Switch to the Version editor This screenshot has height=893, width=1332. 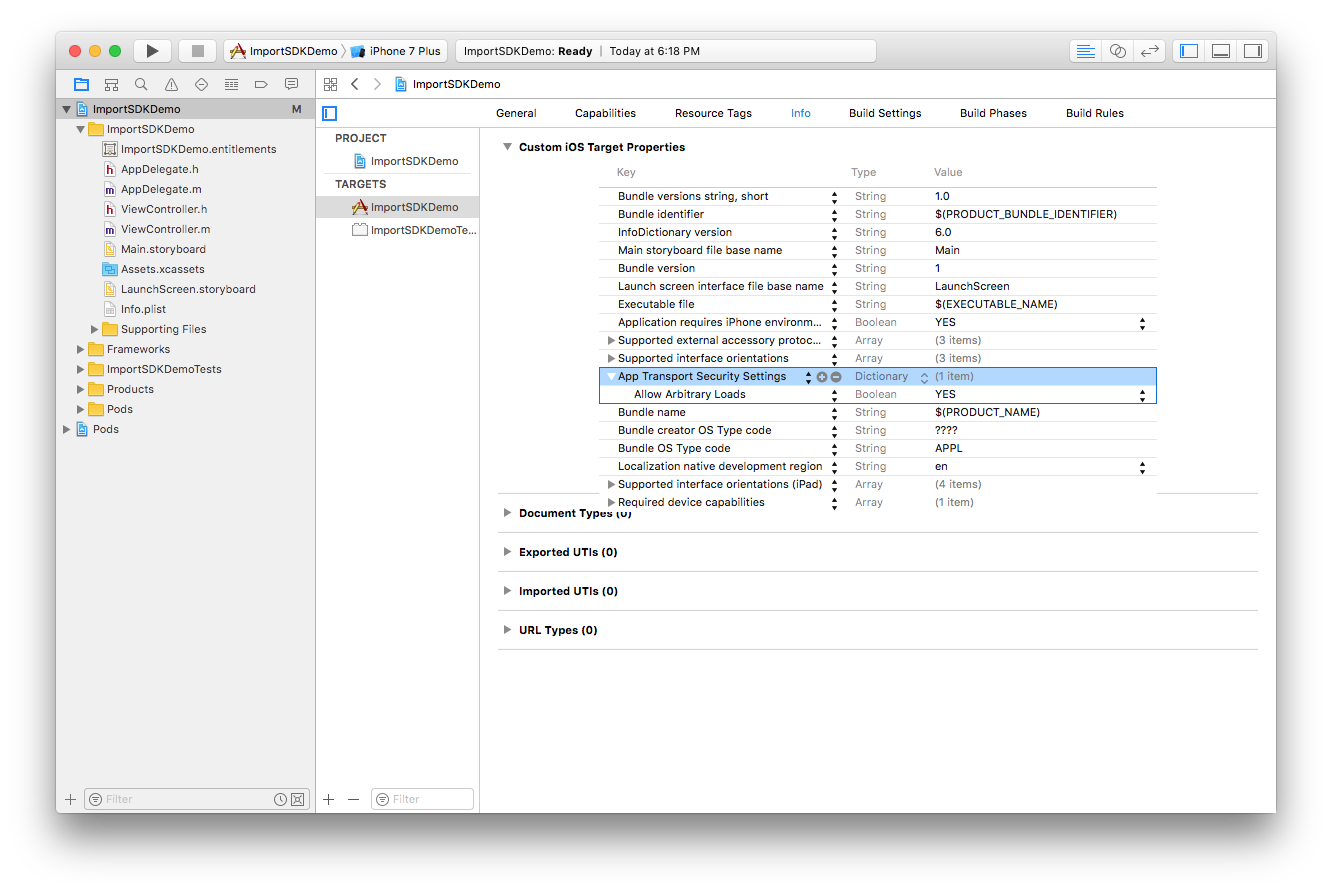[1150, 51]
